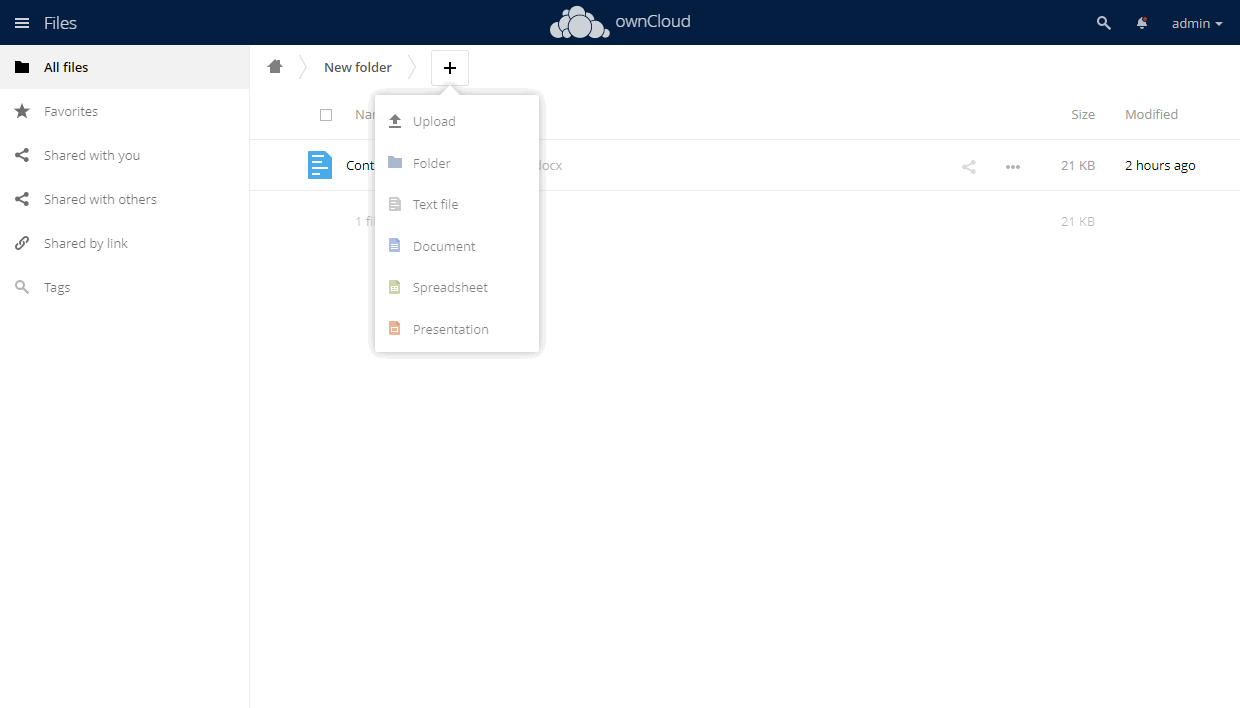This screenshot has width=1240, height=708.
Task: Open the hamburger app menu
Action: [x=22, y=23]
